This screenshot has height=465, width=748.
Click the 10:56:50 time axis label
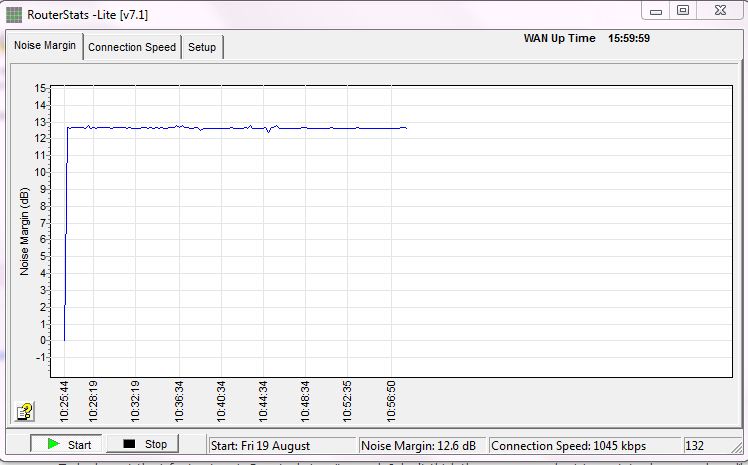coord(392,399)
